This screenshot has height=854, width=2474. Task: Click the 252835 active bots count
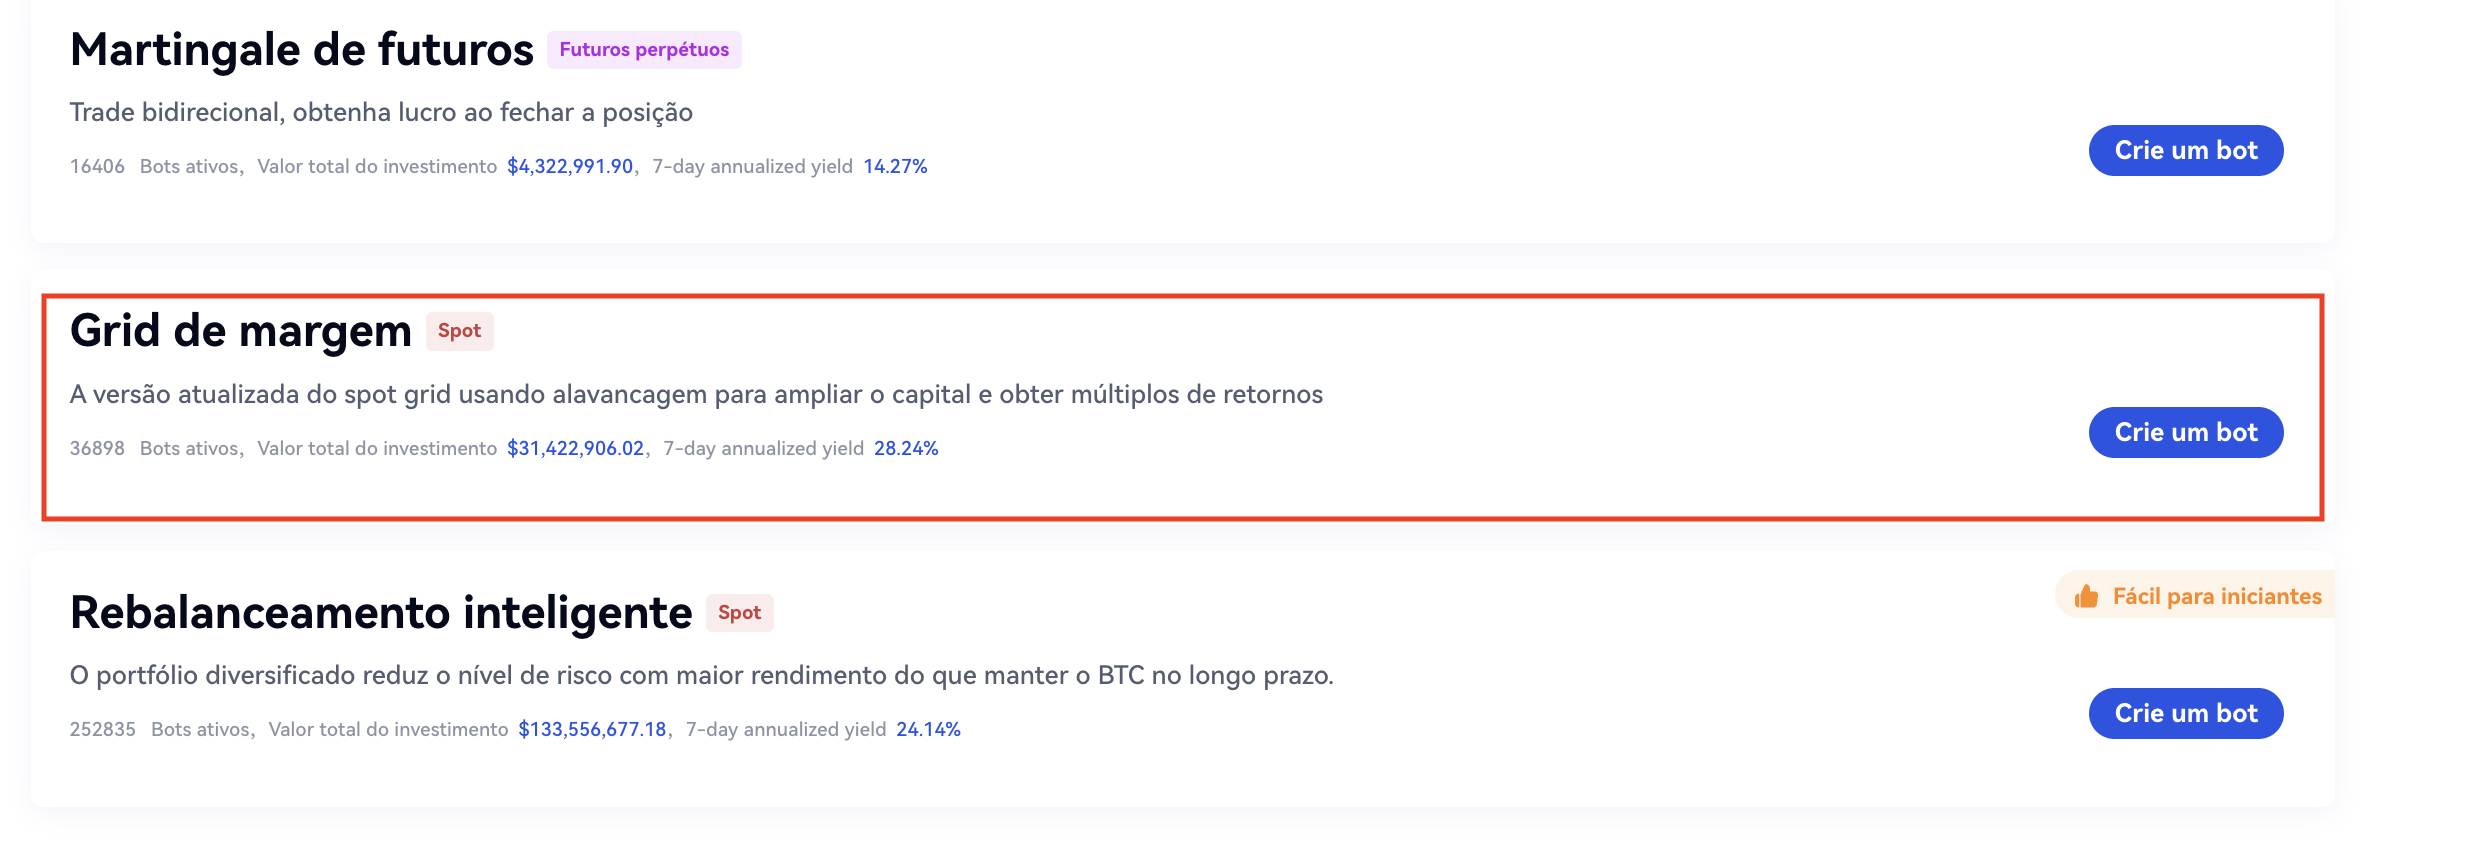tap(102, 730)
